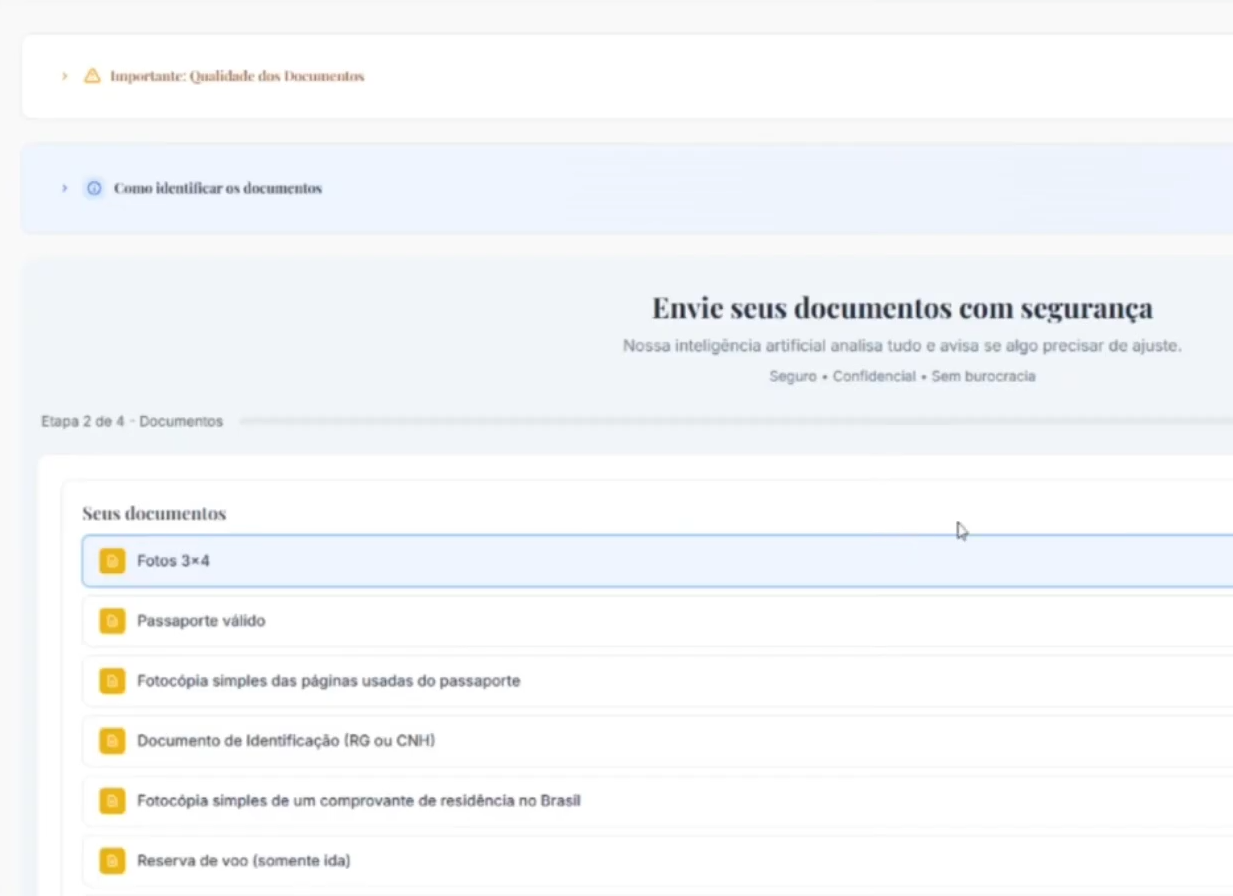Click the file icon for Fotocópia páginas do passaporte
The height and width of the screenshot is (896, 1233).
[112, 681]
